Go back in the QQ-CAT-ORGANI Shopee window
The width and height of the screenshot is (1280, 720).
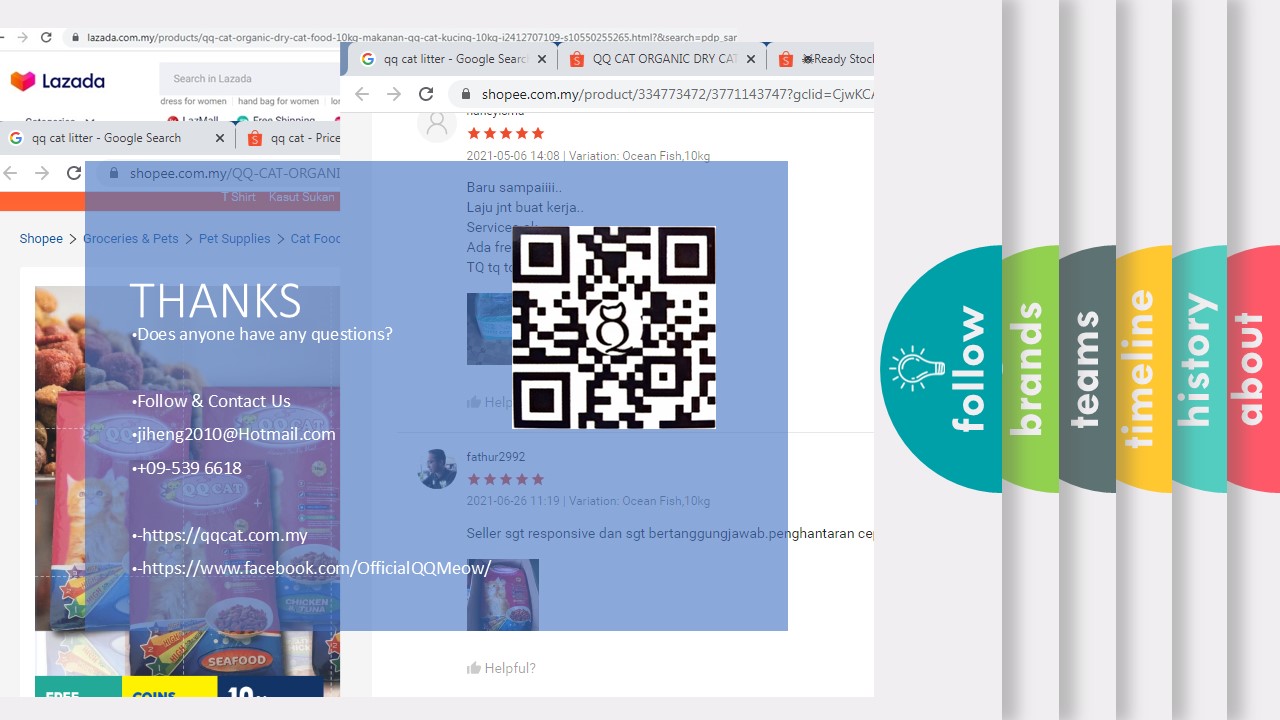coord(10,173)
